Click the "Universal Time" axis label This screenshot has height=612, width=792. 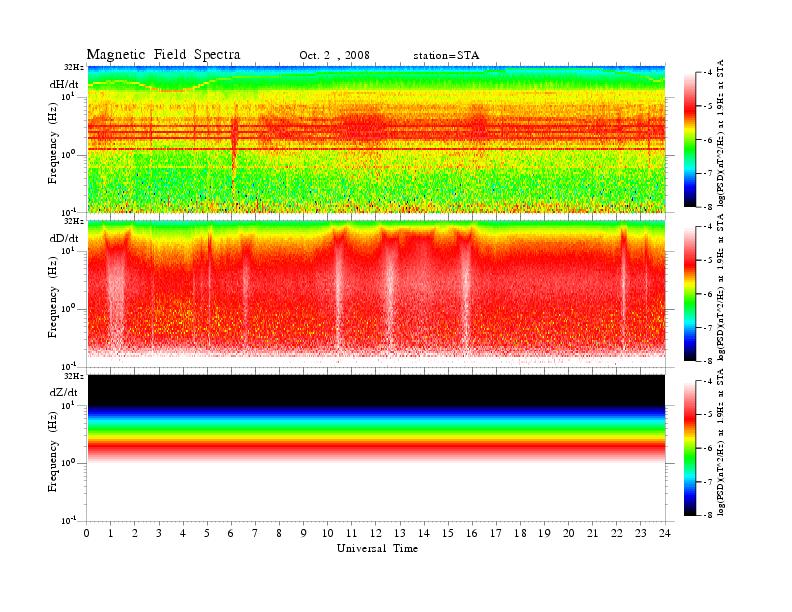click(377, 548)
